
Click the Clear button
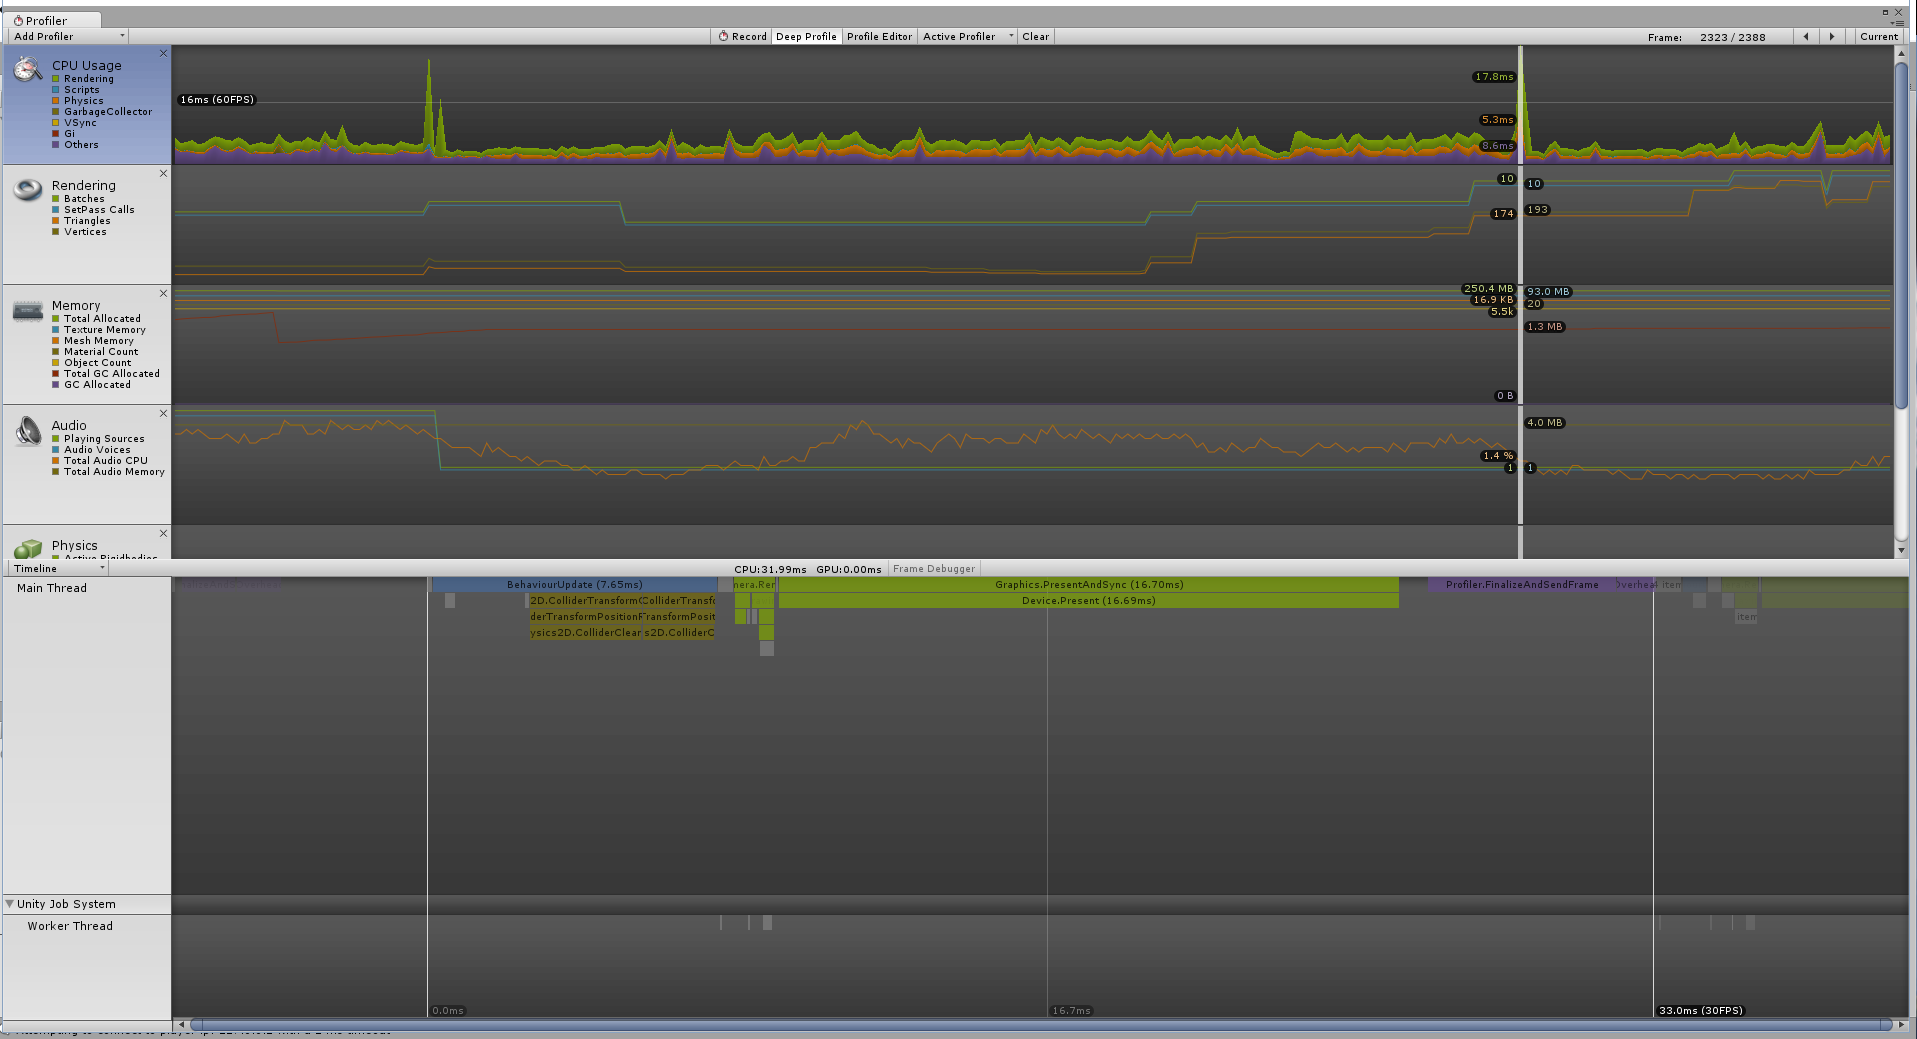point(1036,36)
